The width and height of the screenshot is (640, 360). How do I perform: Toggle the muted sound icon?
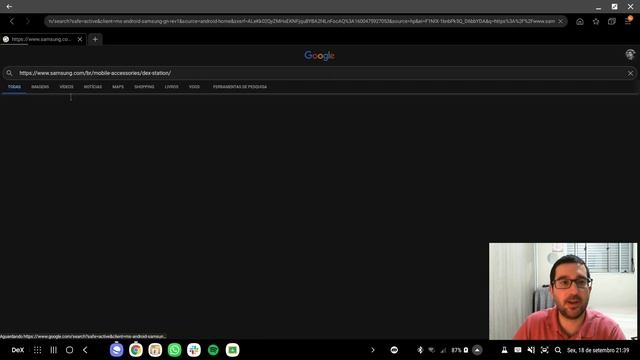click(531, 350)
